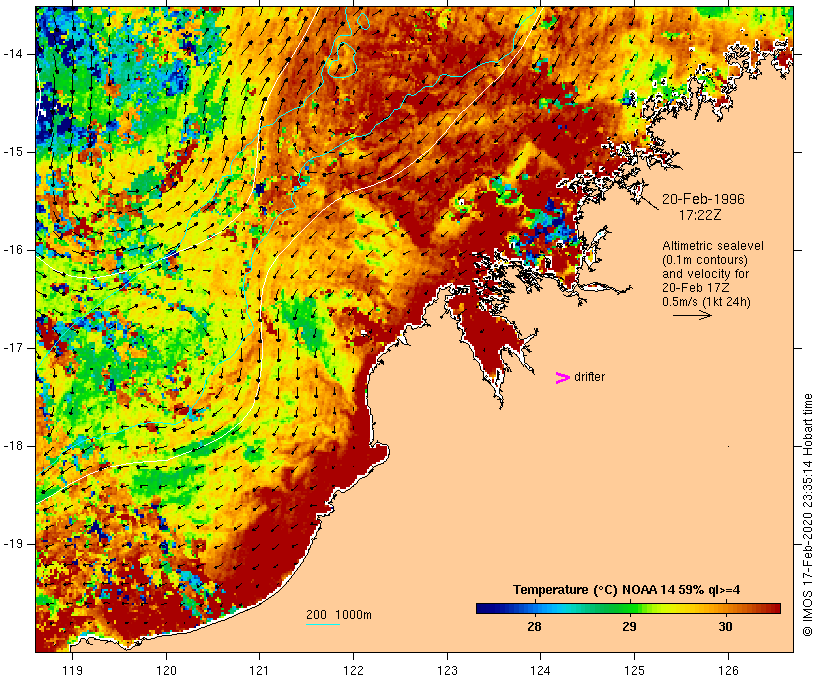Image resolution: width=820 pixels, height=680 pixels.
Task: Click the '30' color bar value
Action: [725, 626]
